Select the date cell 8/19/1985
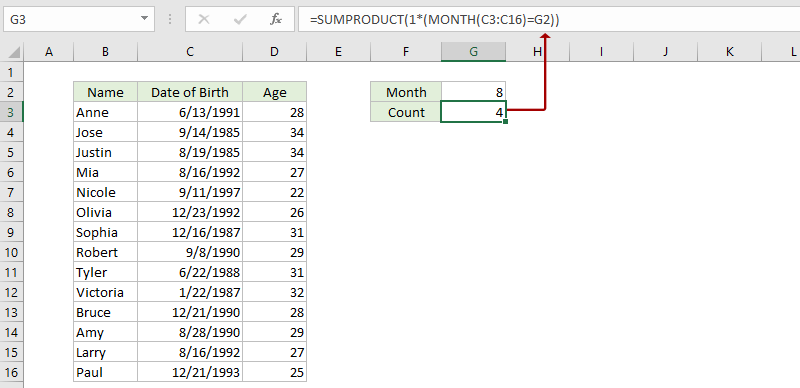Screen dimensions: 800x388 190,152
